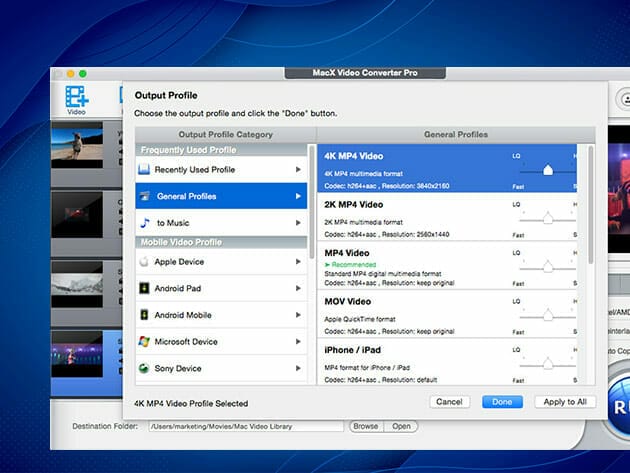Click the Cancel button
This screenshot has height=473, width=630.
tap(449, 402)
